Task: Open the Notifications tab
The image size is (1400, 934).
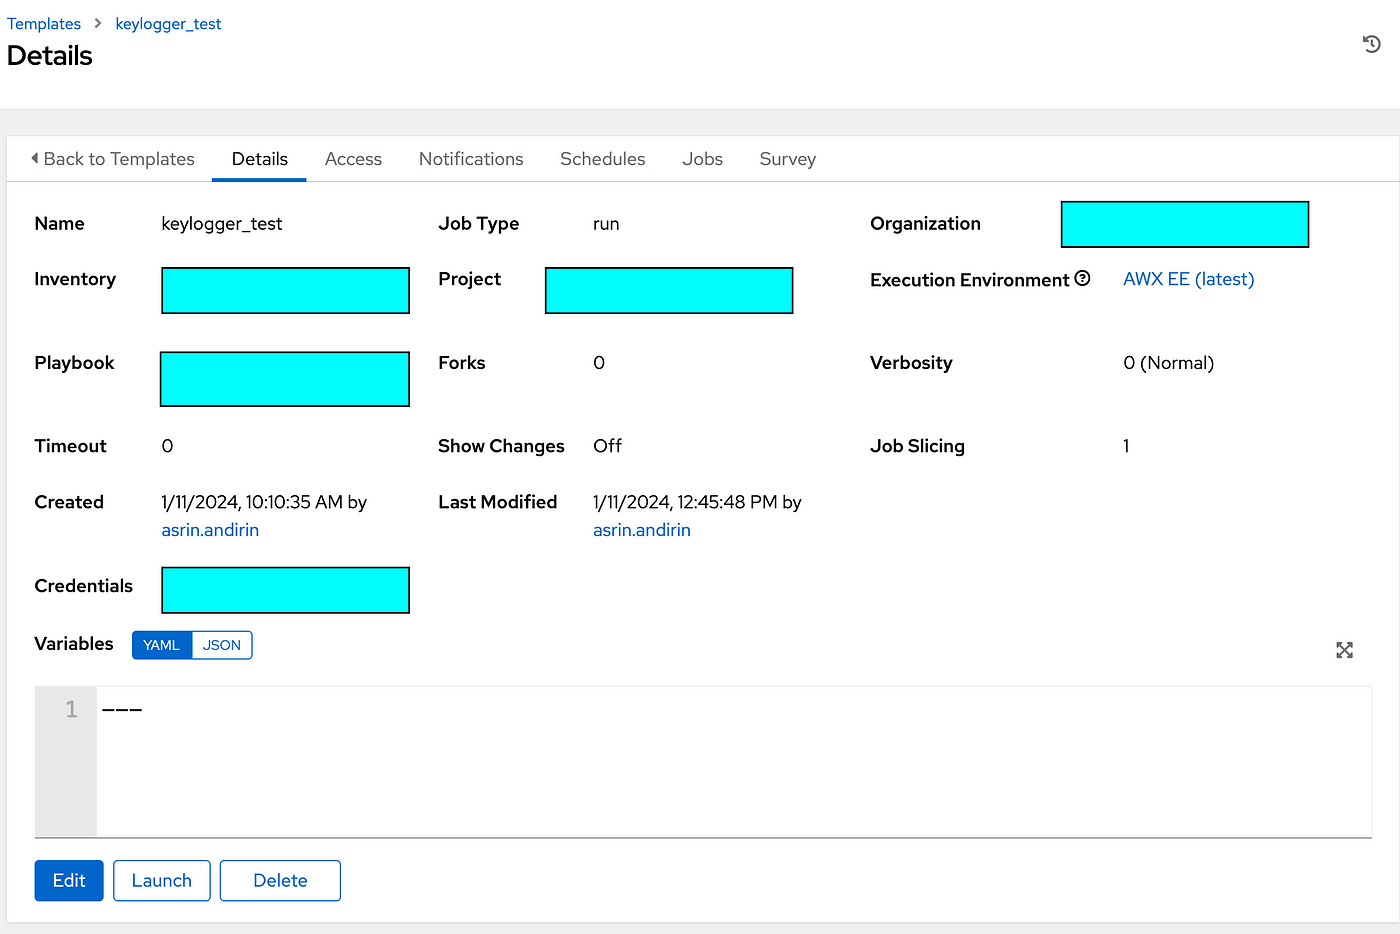Action: click(x=471, y=159)
